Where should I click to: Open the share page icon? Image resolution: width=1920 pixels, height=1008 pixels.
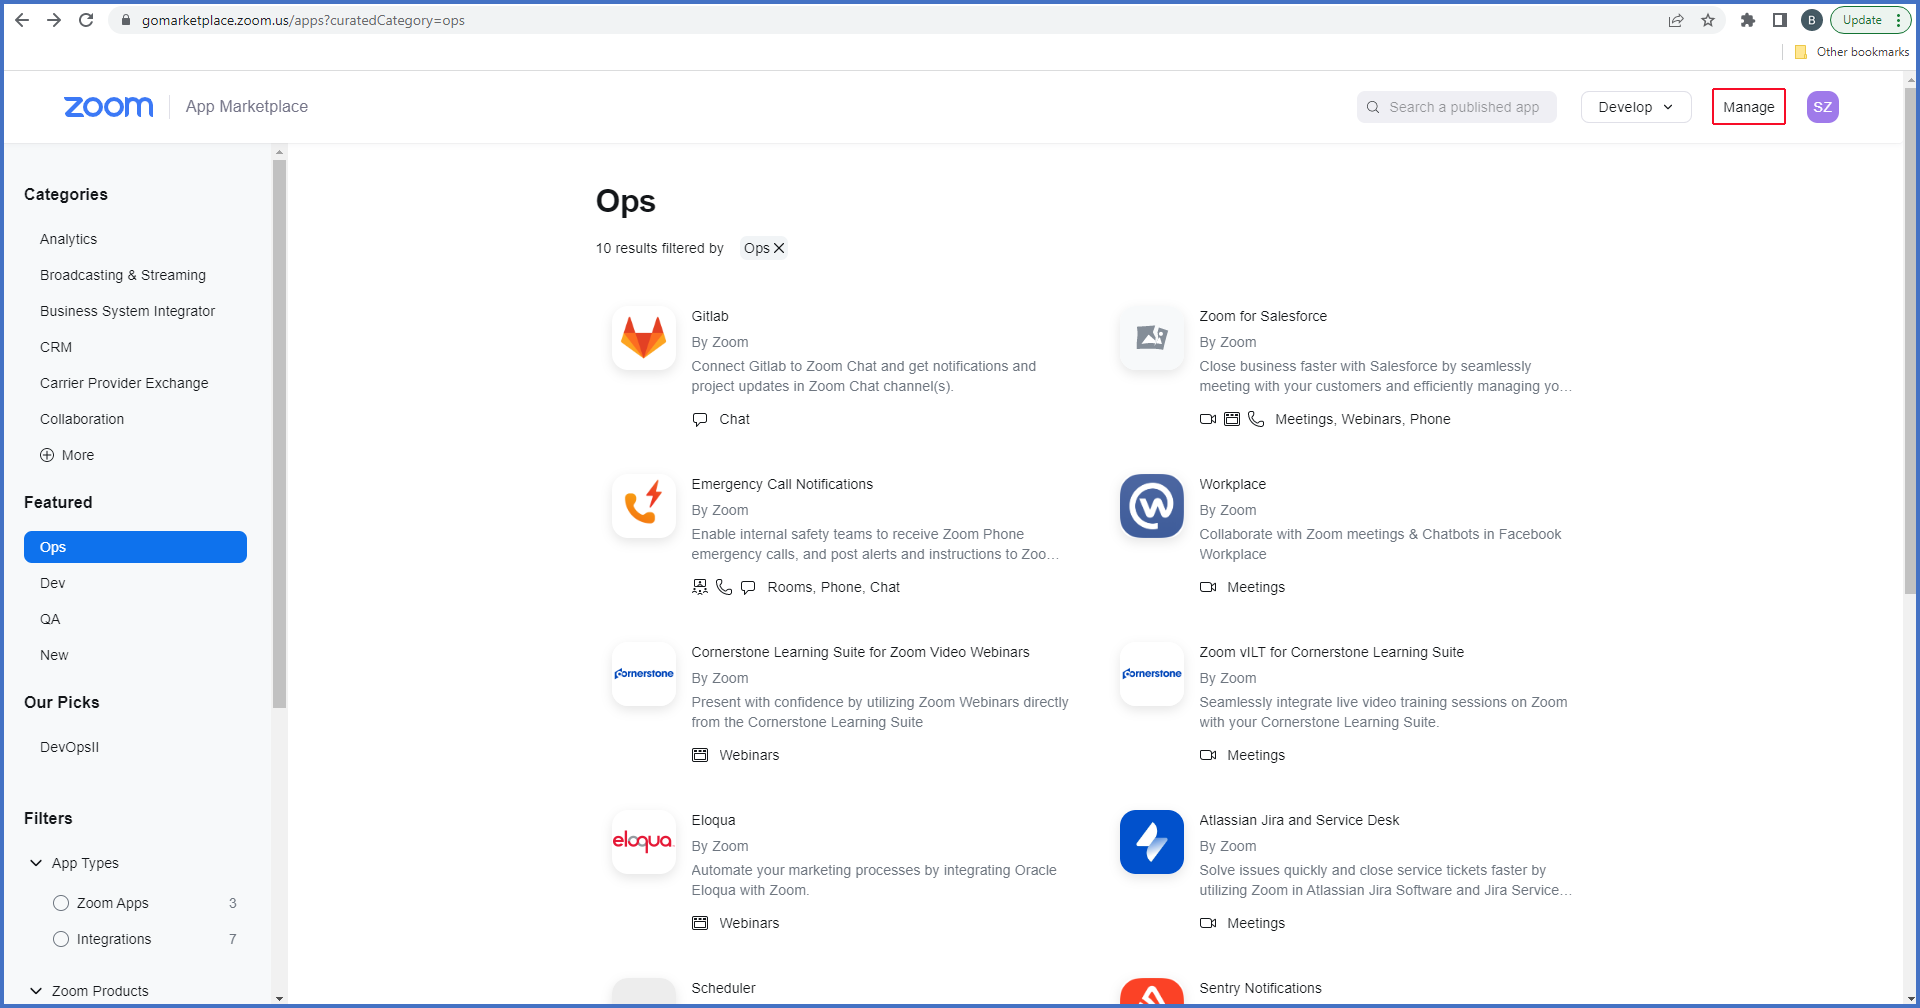click(1676, 20)
